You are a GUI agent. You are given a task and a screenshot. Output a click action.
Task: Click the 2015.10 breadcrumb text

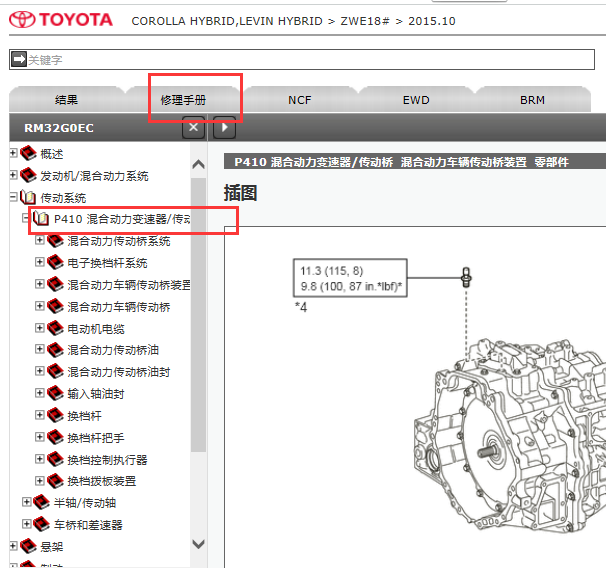[432, 21]
